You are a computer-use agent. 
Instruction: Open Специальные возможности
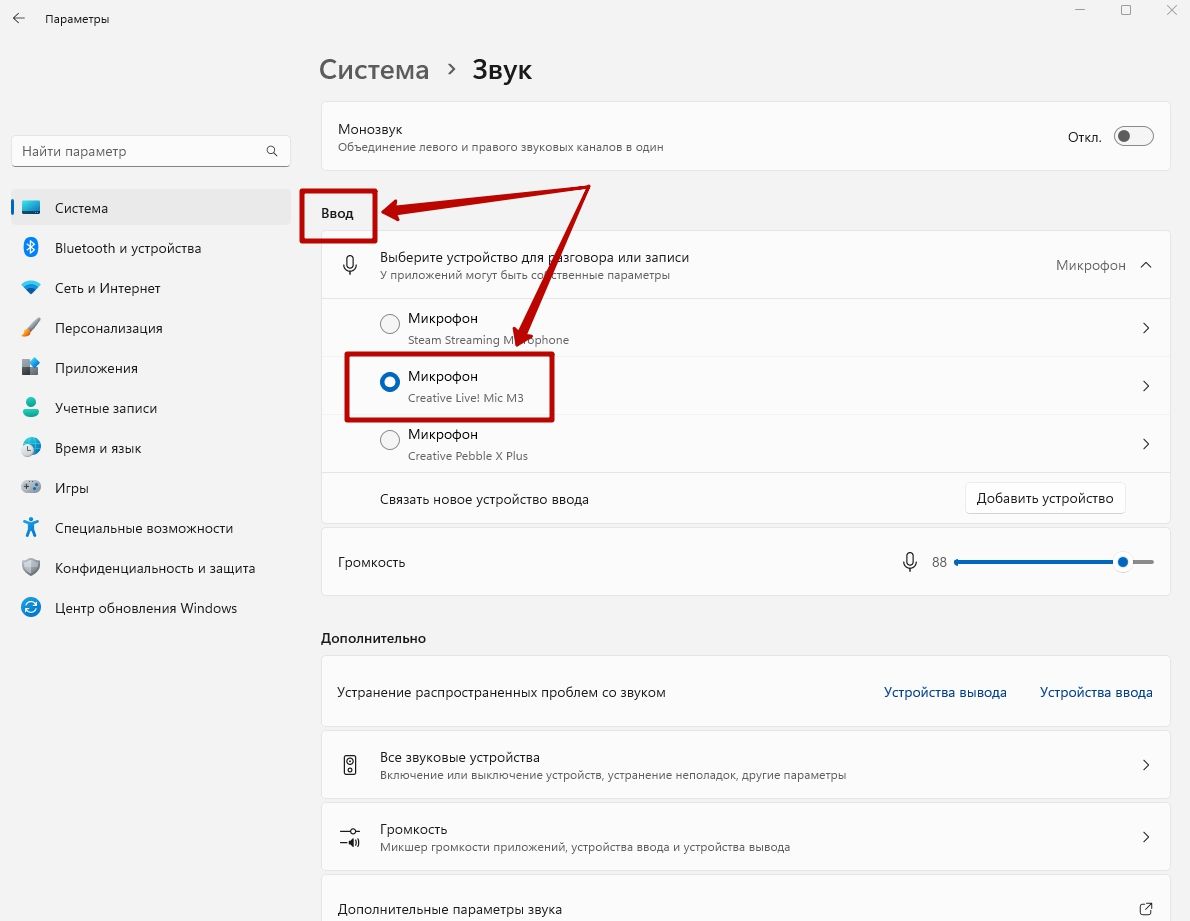pos(151,528)
